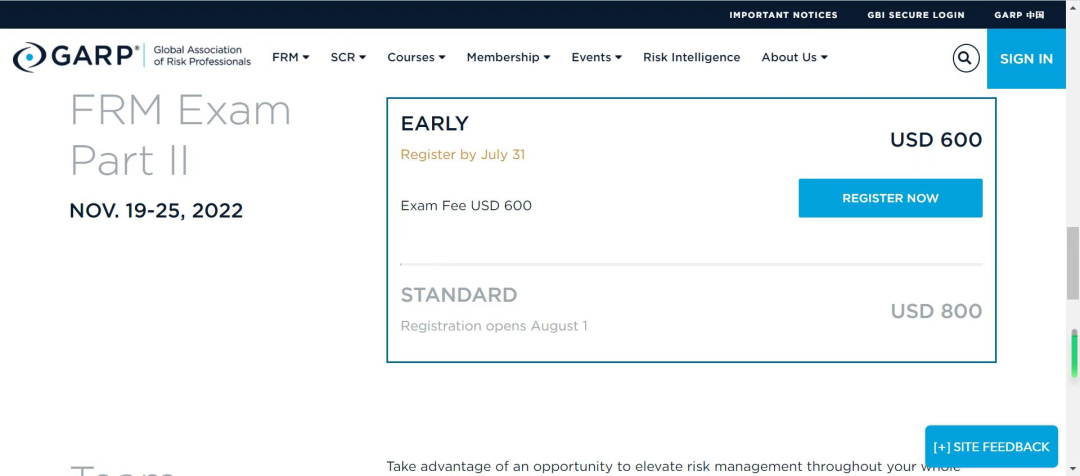Select the STANDARD registration option

pyautogui.click(x=459, y=295)
